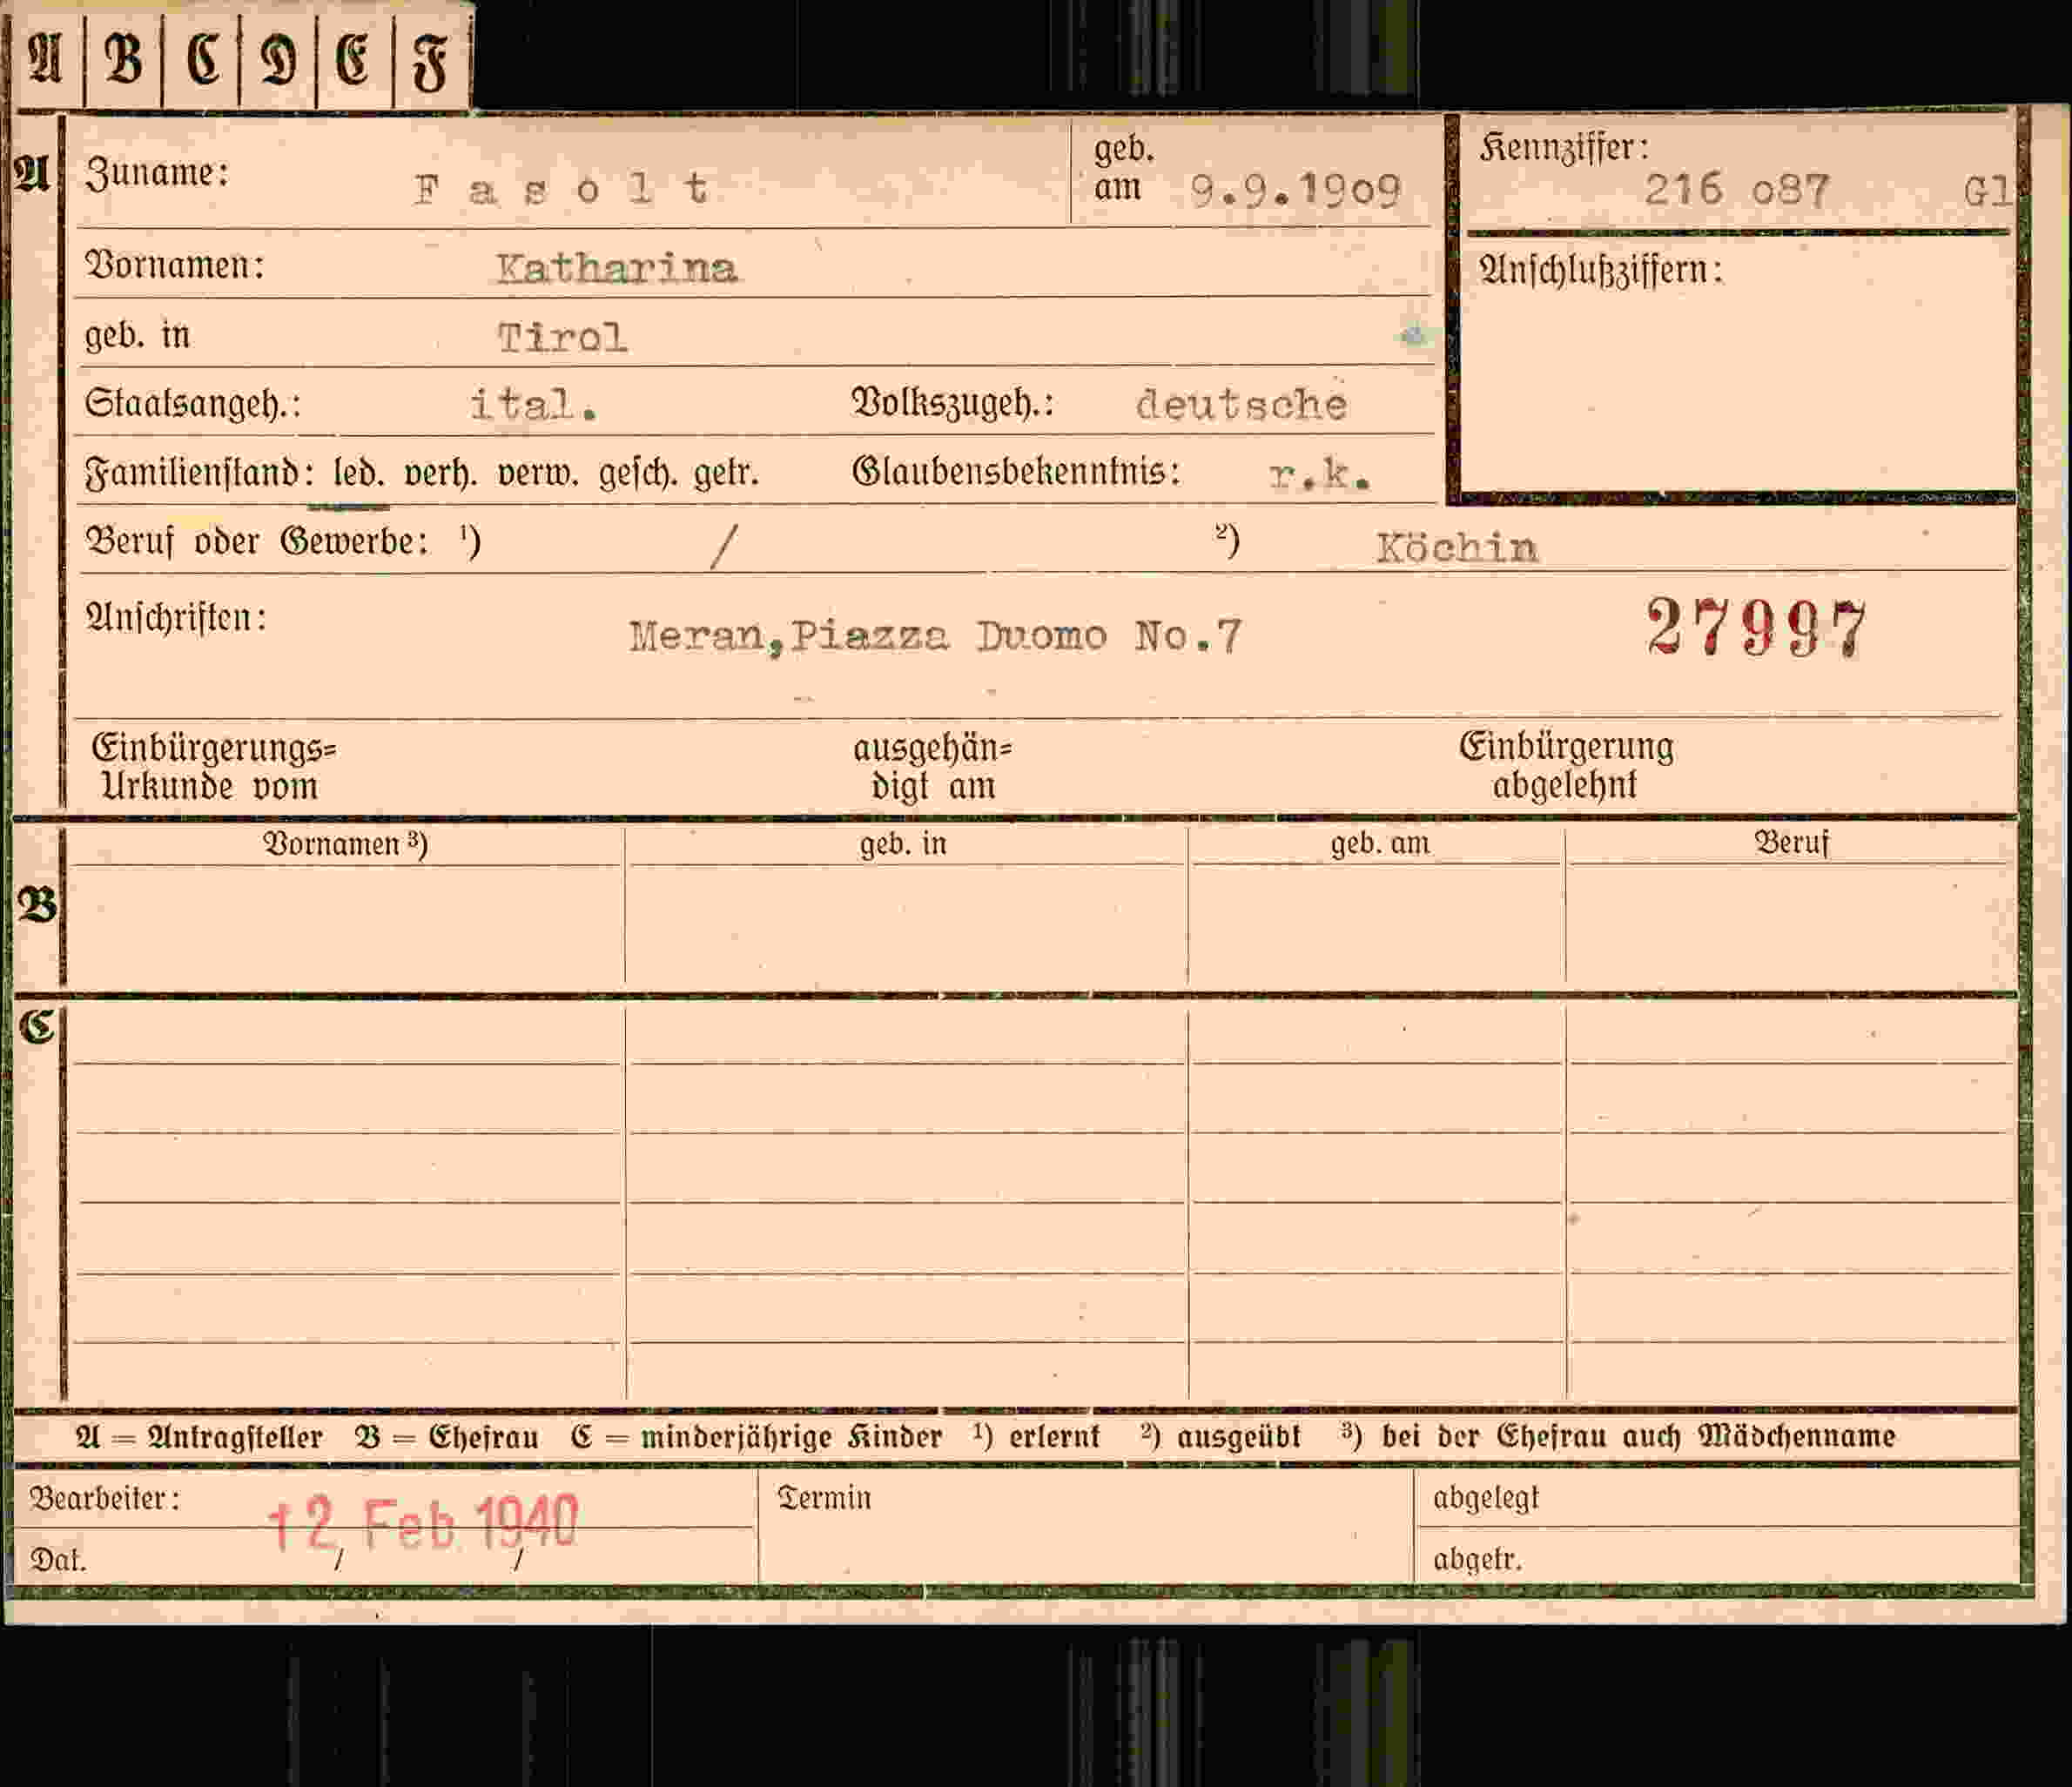
Task: Click the legend text 'A = Antragsteller'
Action: pyautogui.click(x=199, y=1437)
